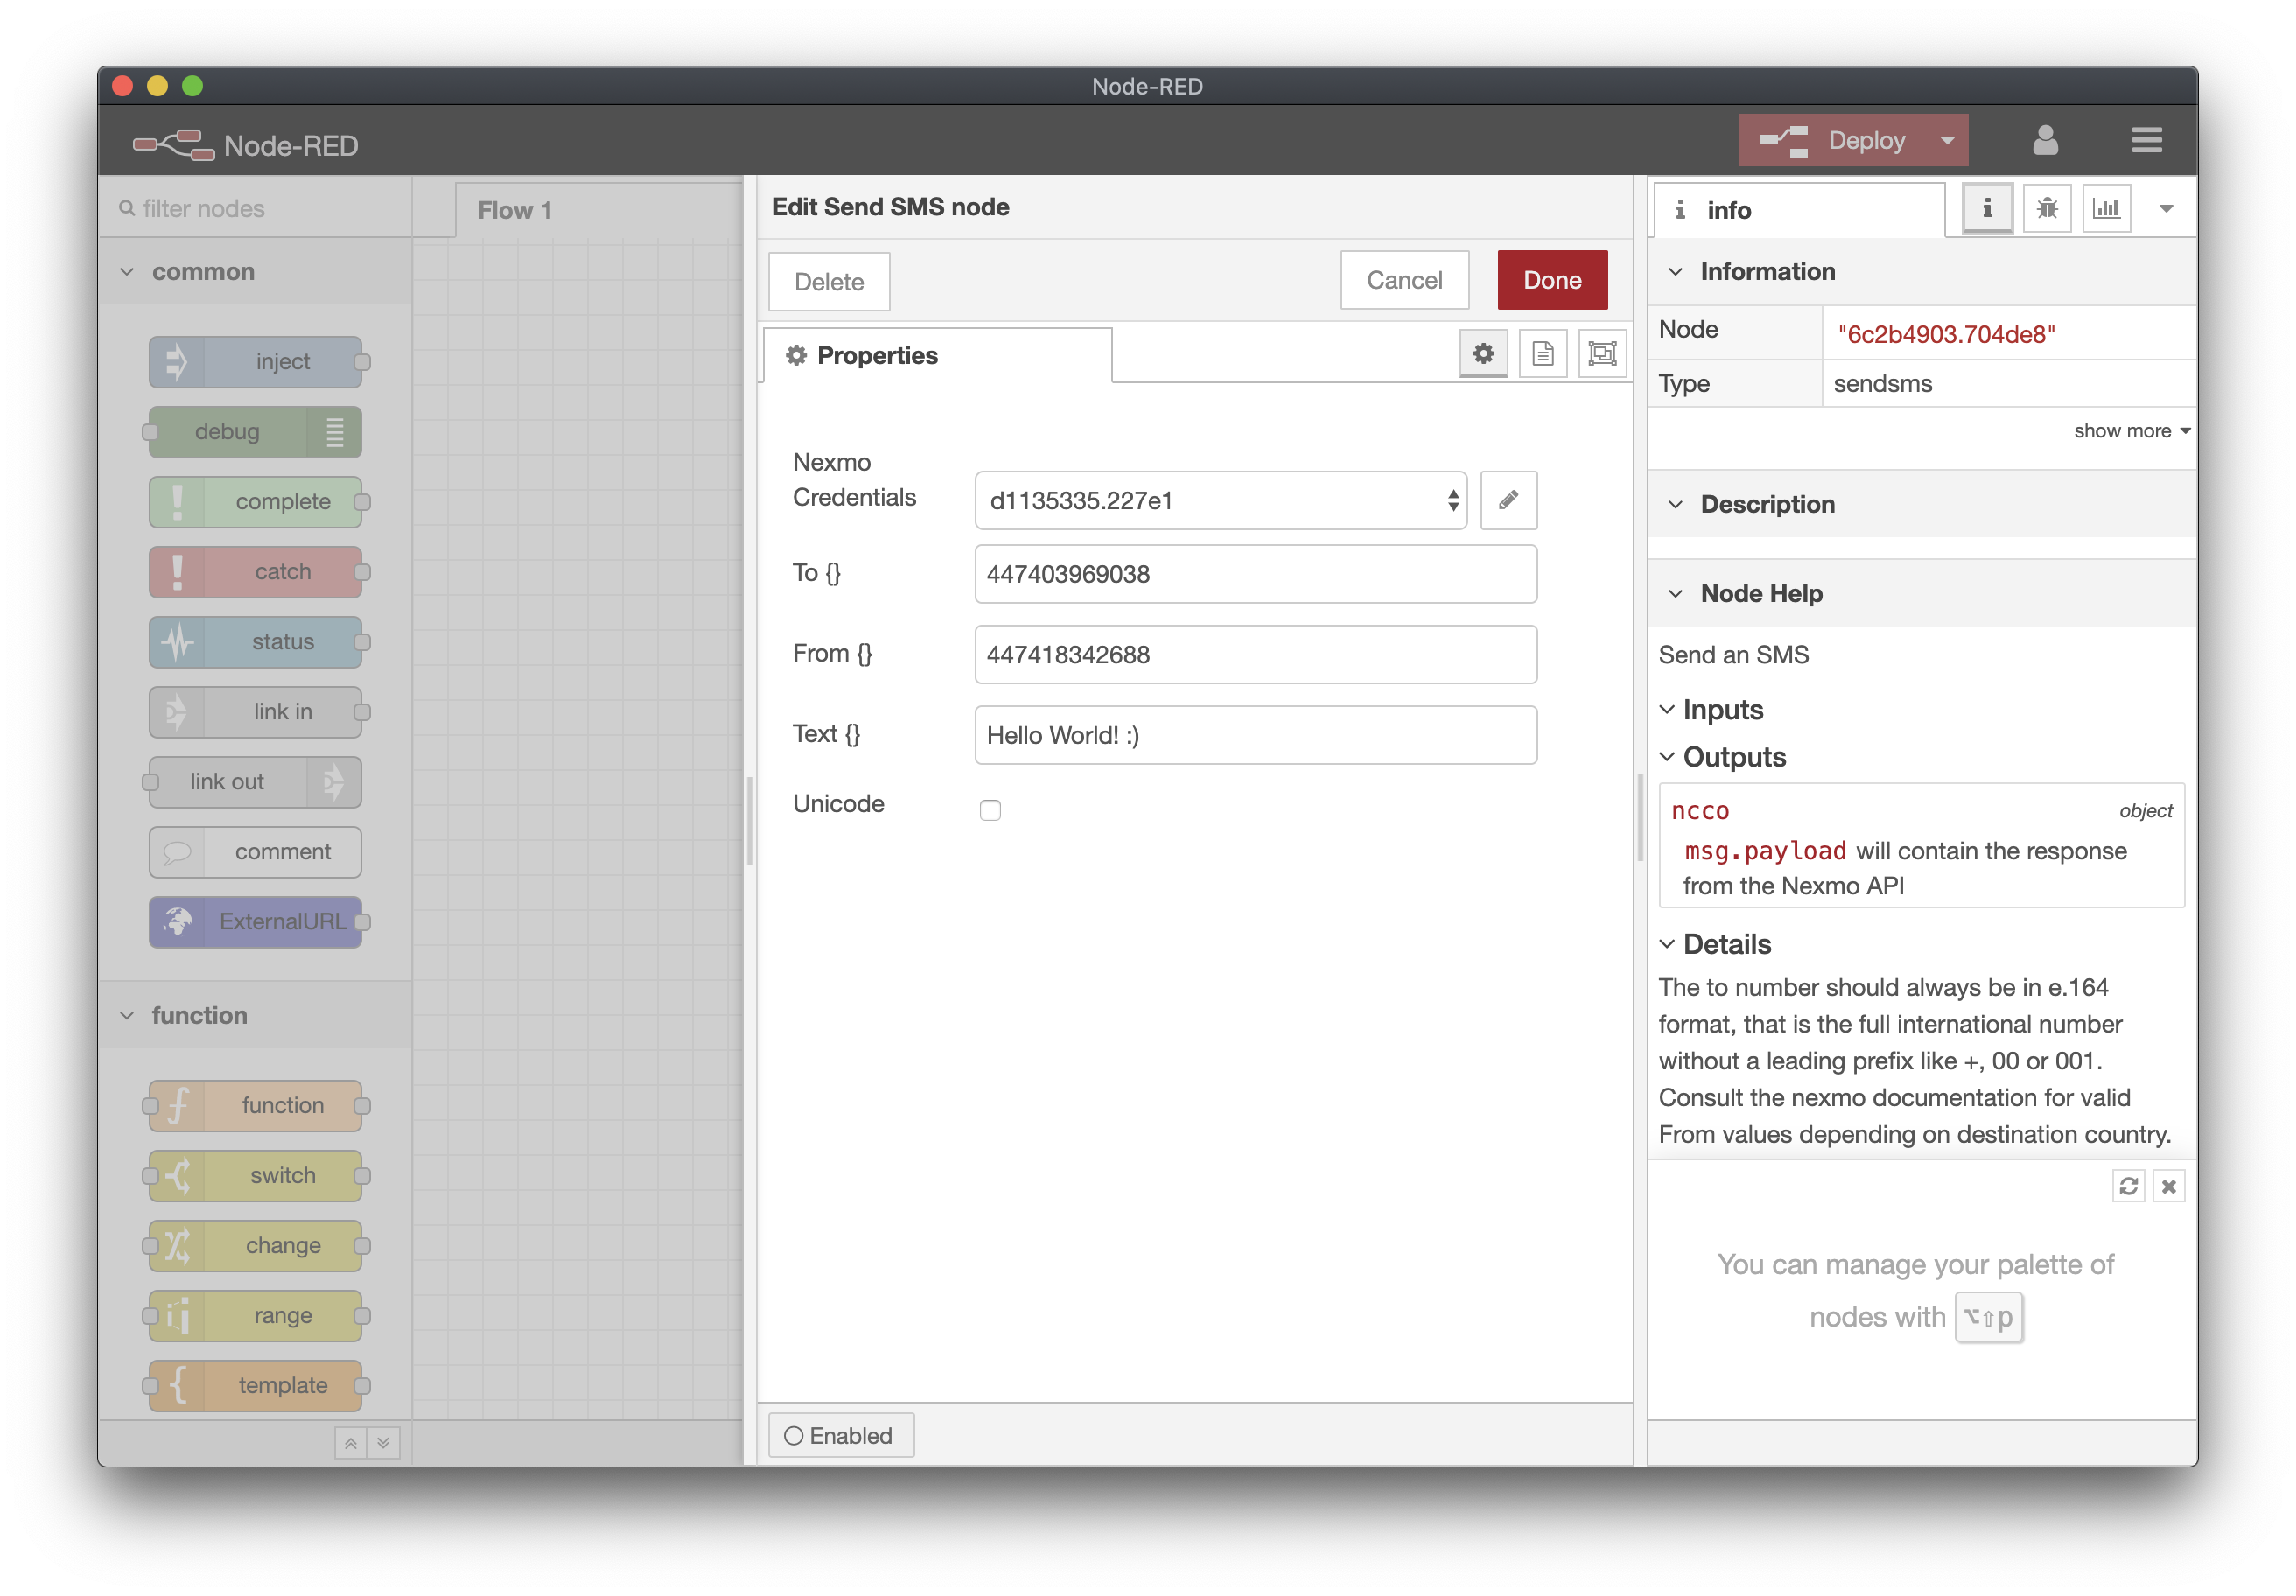This screenshot has width=2296, height=1596.
Task: Select the switch node in palette
Action: point(256,1176)
